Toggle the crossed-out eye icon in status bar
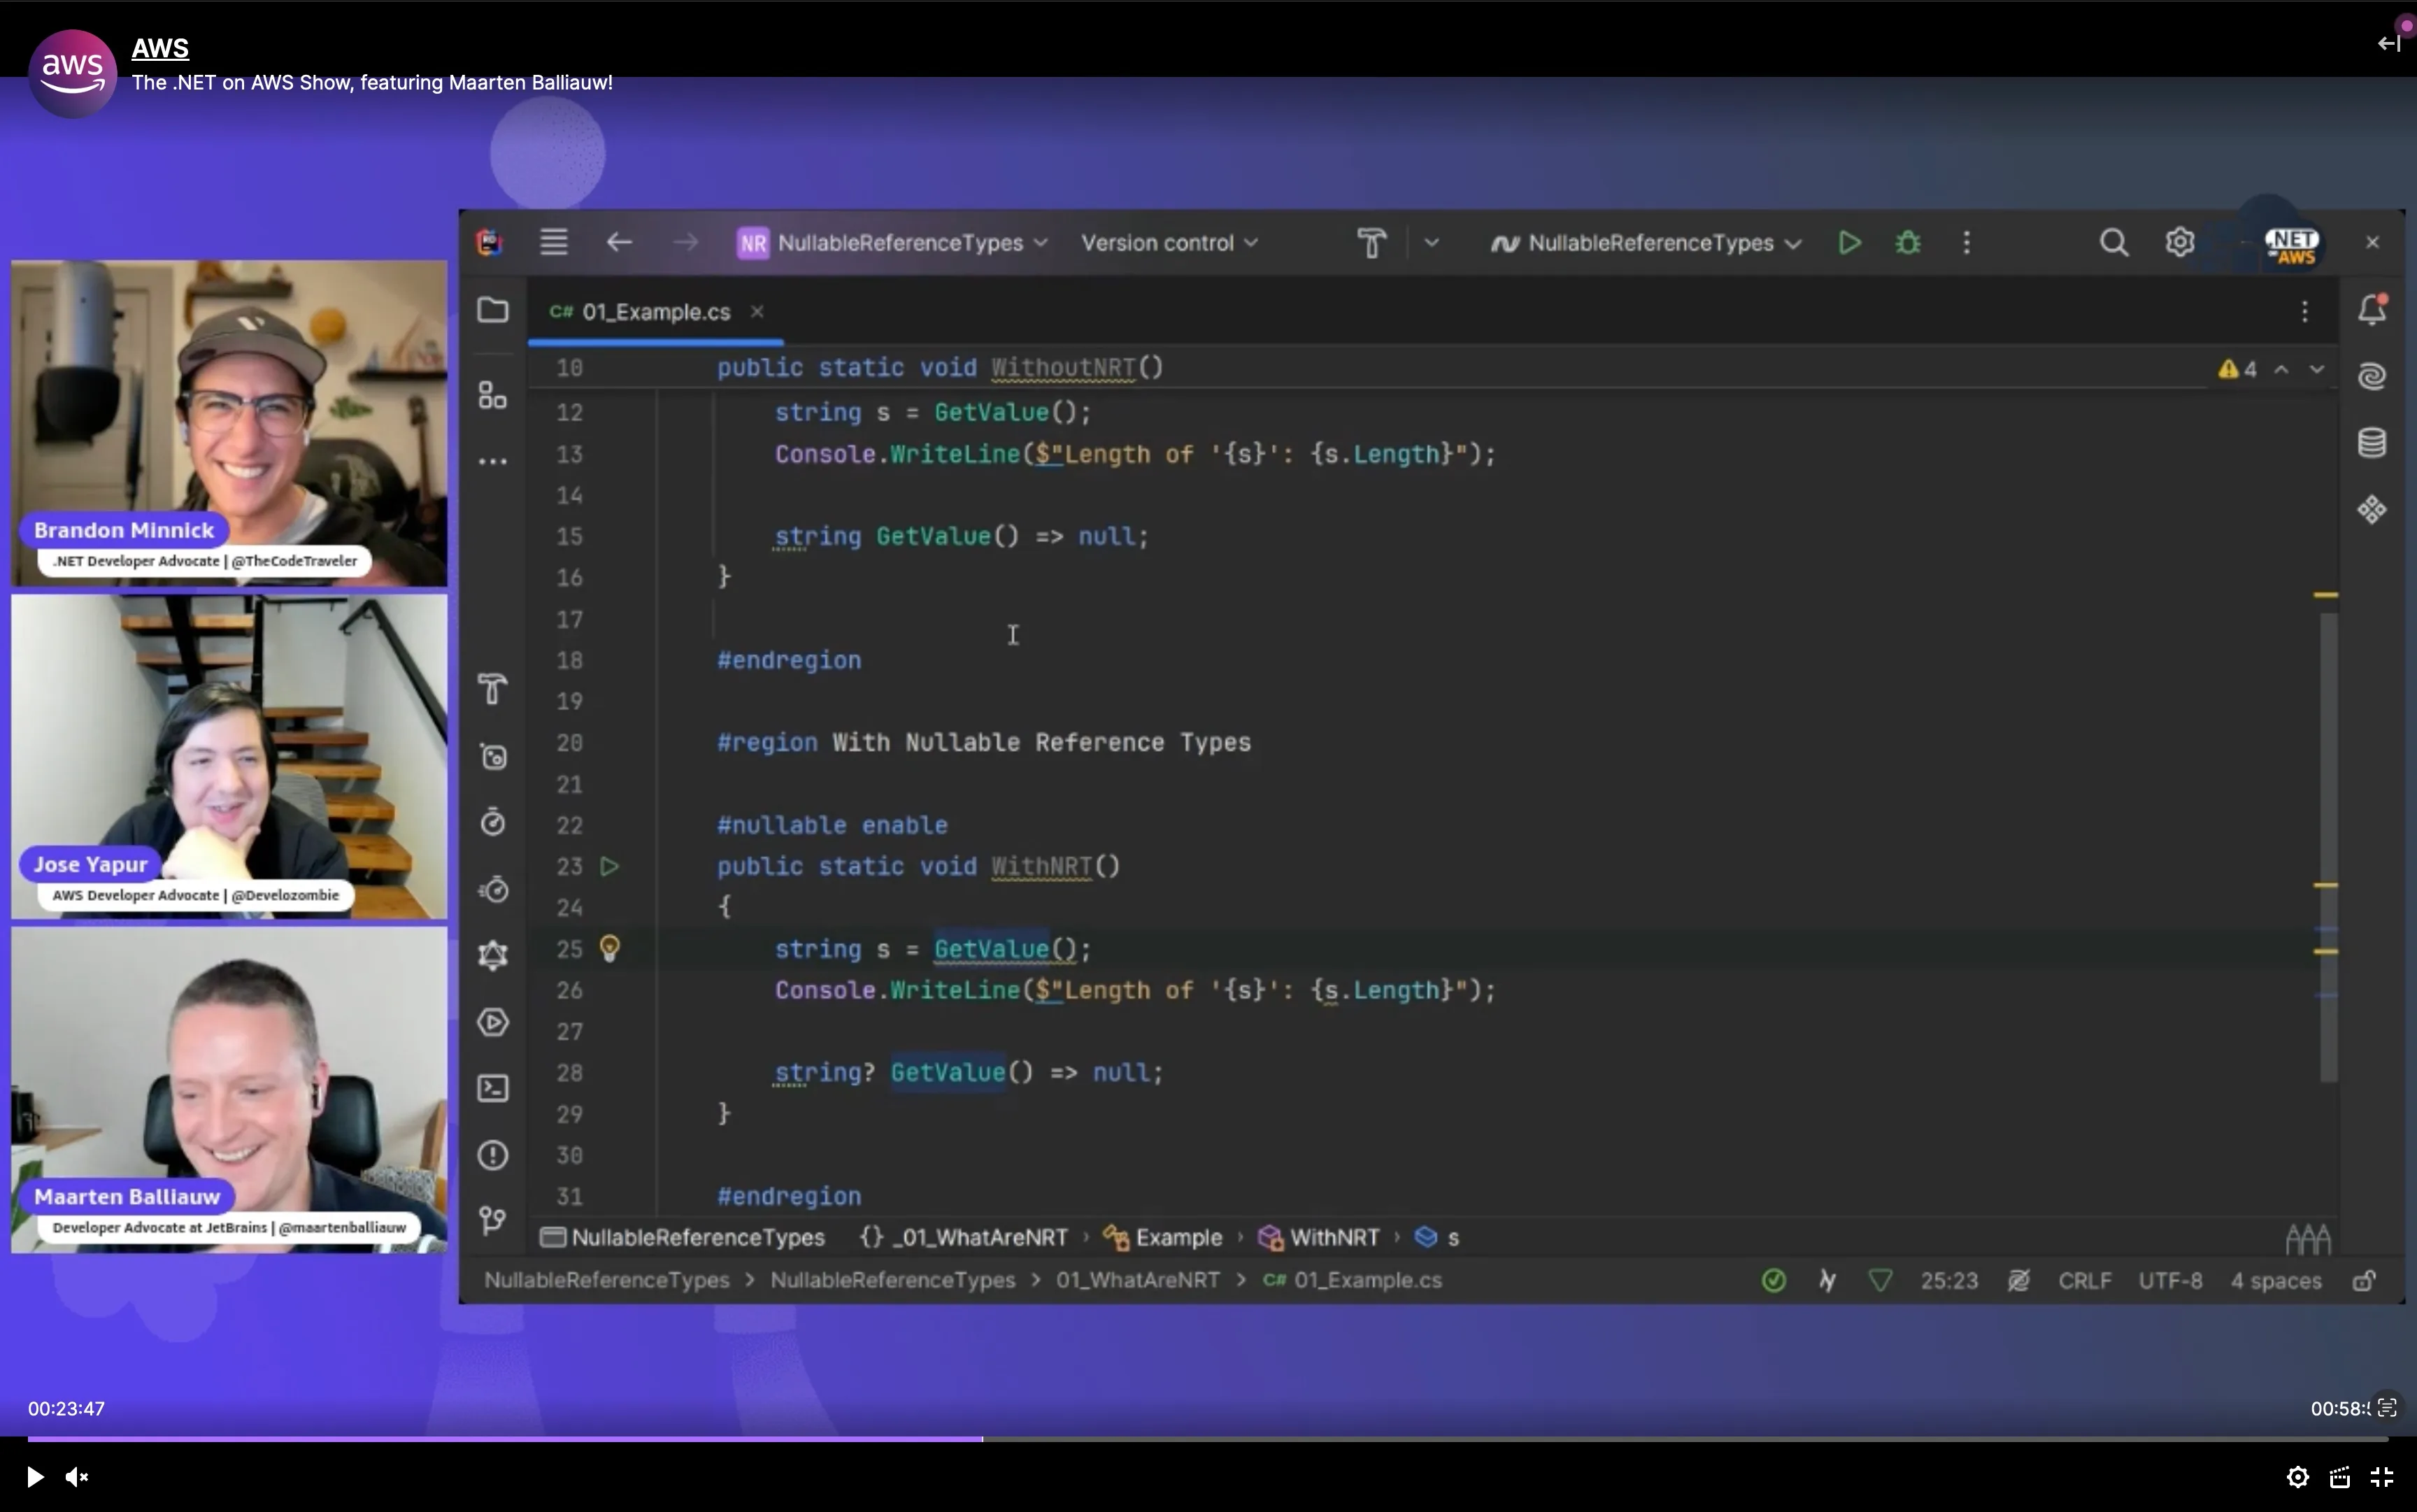Viewport: 2417px width, 1512px height. point(2019,1280)
